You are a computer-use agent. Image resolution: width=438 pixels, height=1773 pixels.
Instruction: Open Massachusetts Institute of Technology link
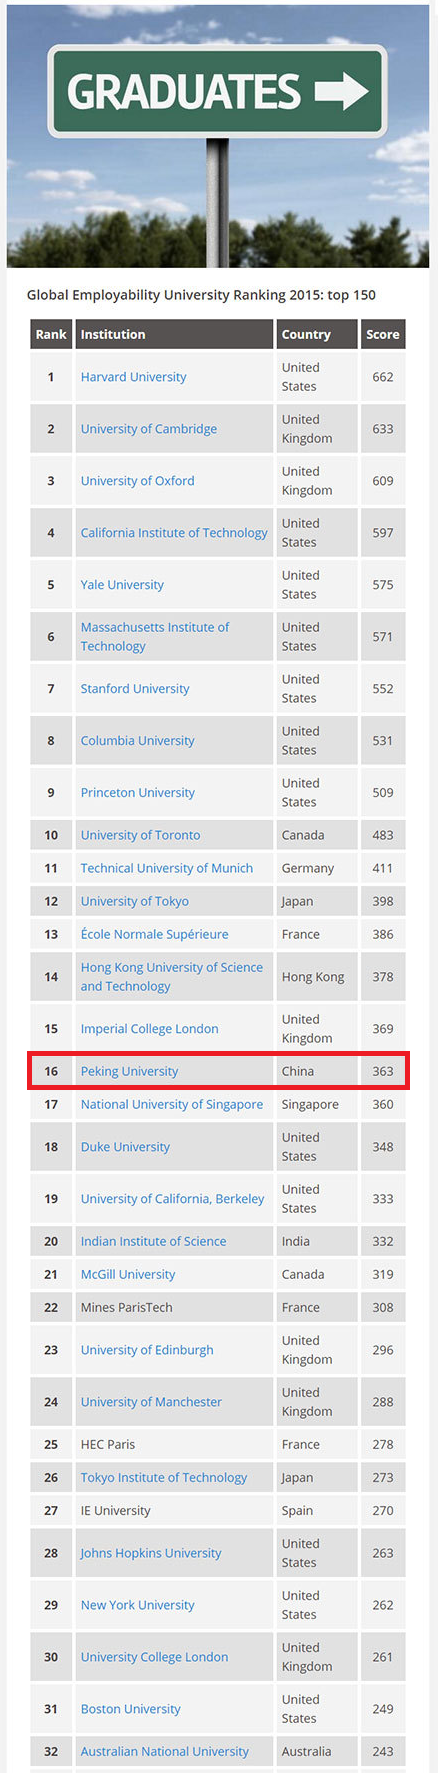(155, 637)
